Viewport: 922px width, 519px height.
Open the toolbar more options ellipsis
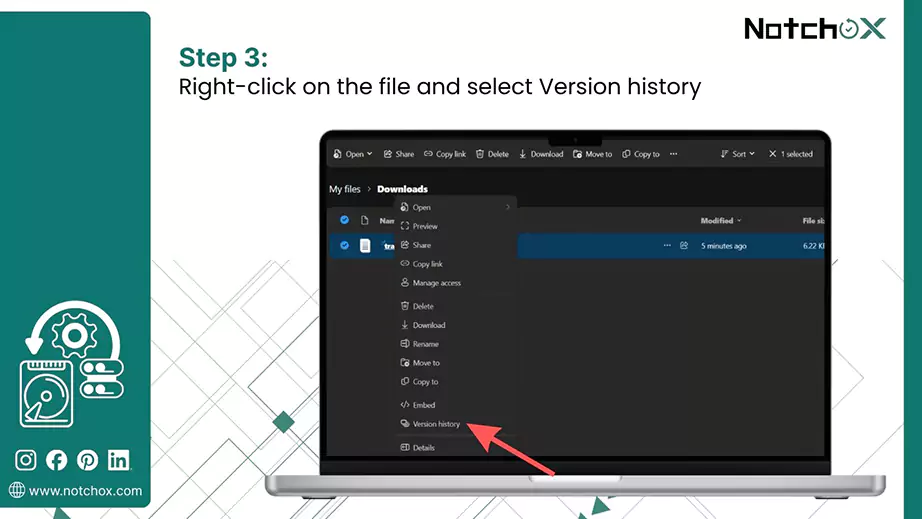(x=673, y=154)
